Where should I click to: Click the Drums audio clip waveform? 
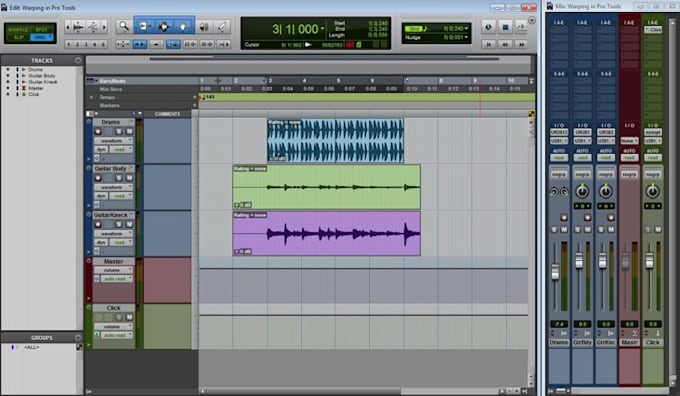[335, 141]
